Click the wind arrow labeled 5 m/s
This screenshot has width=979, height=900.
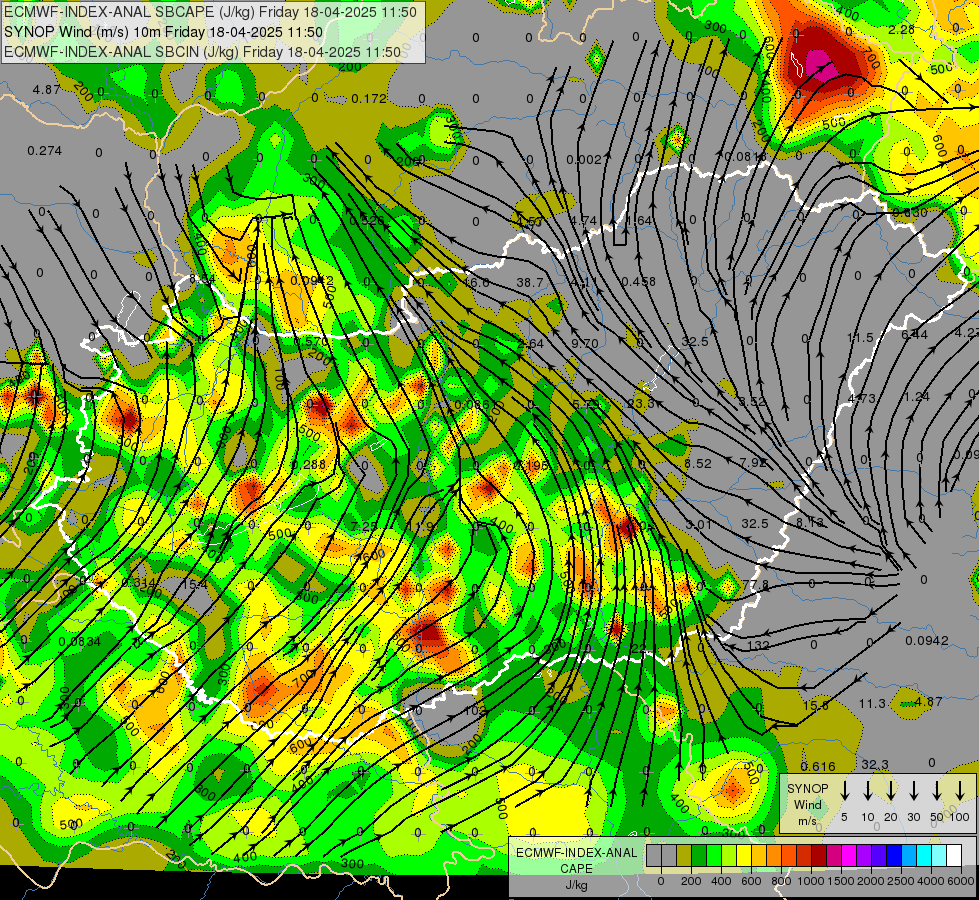(844, 791)
